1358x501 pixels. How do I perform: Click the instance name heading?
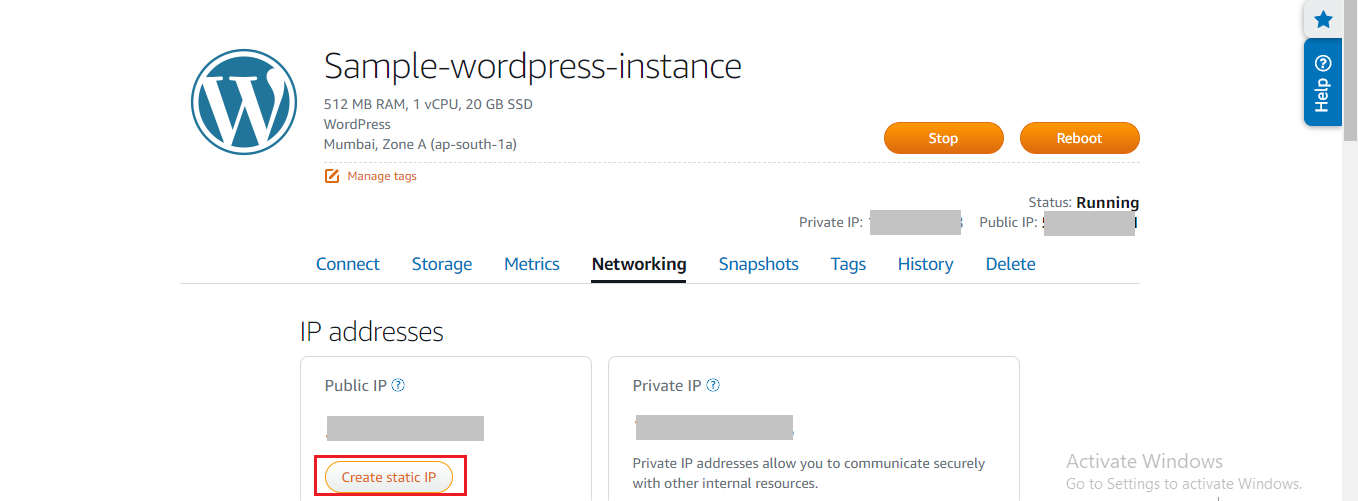(x=532, y=66)
